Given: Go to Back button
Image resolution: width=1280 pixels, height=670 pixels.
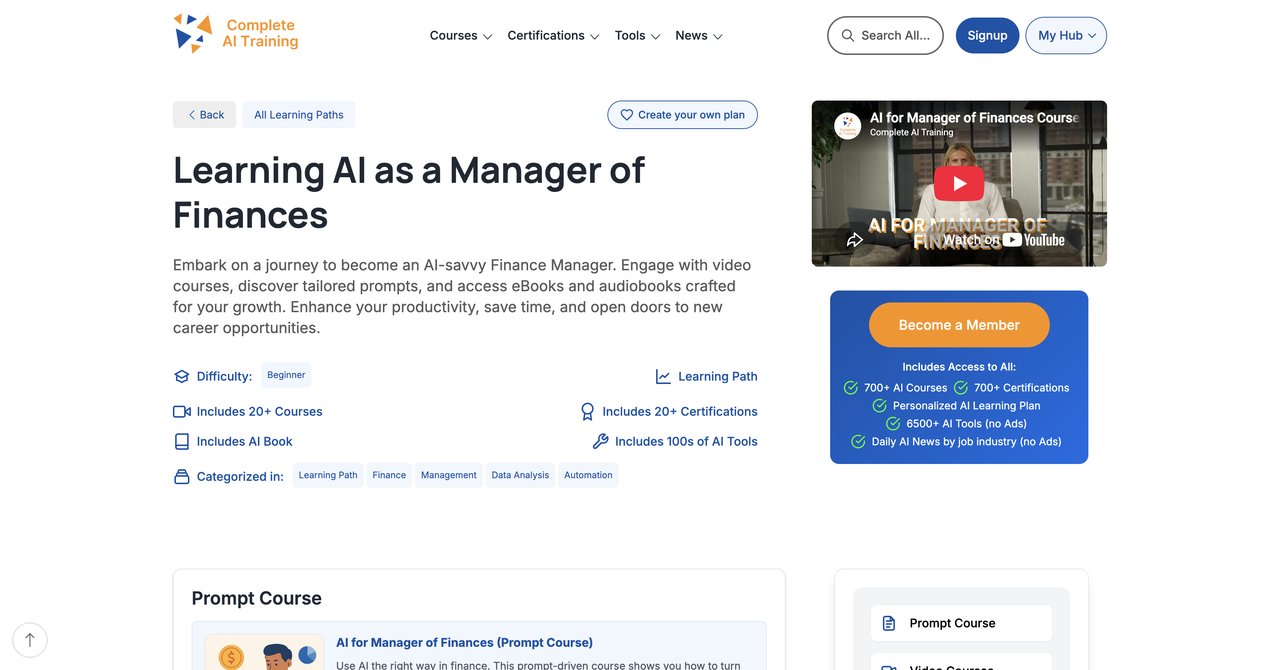Looking at the screenshot, I should [x=205, y=115].
